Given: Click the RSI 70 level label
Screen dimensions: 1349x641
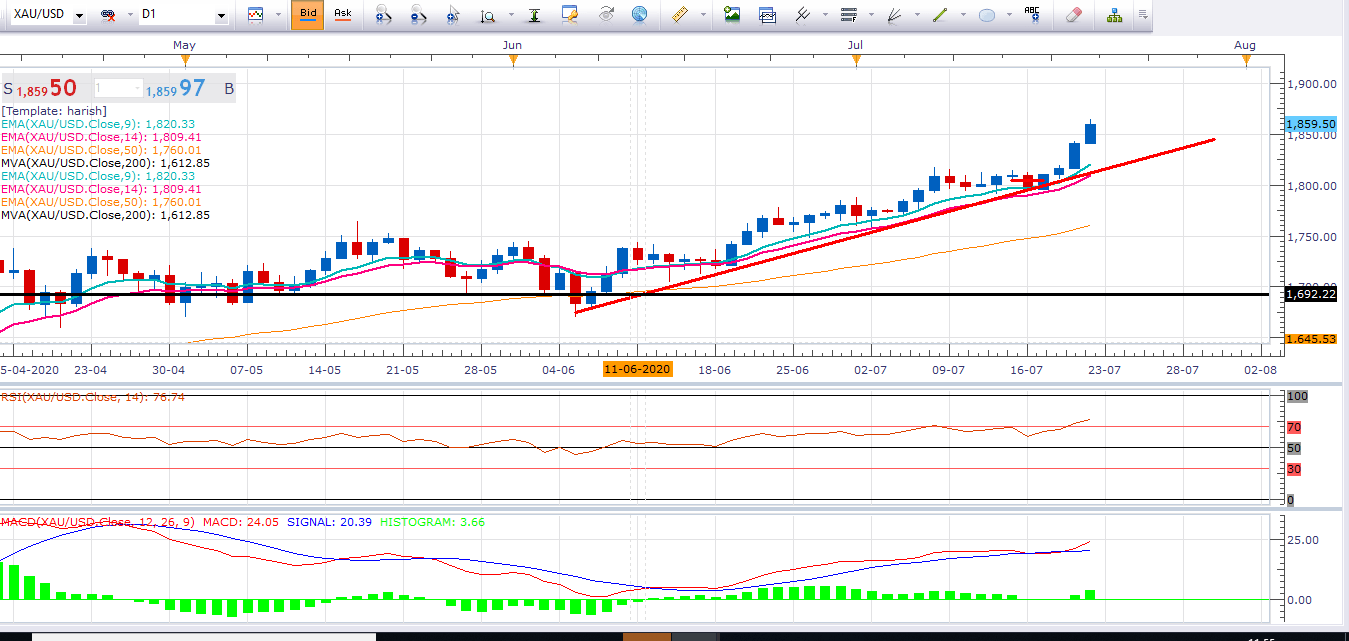Looking at the screenshot, I should 1294,428.
